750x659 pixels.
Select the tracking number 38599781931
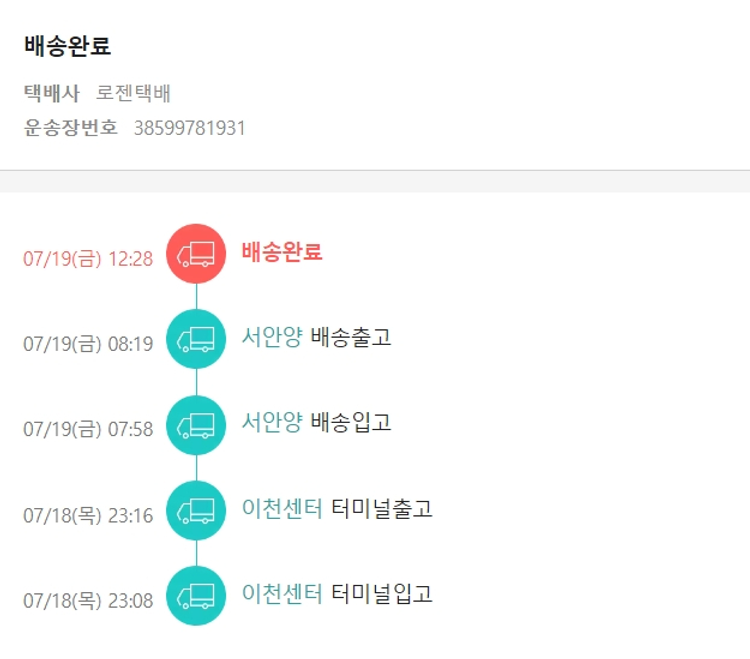(189, 128)
